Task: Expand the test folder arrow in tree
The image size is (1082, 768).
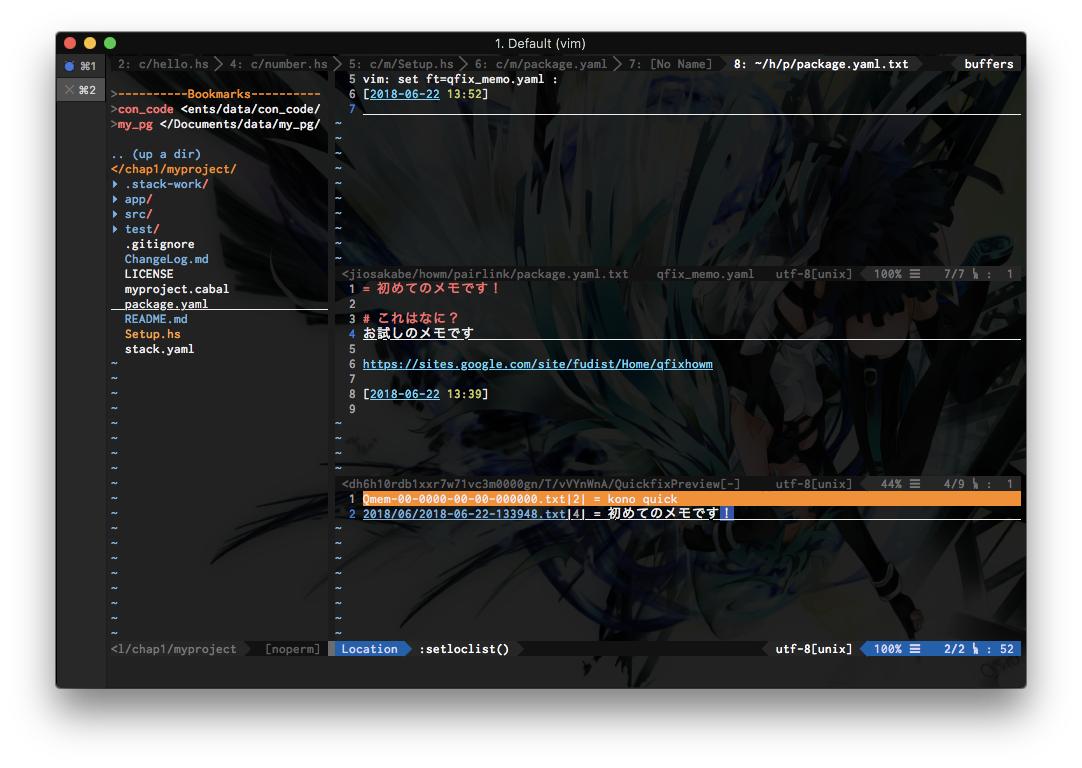Action: pos(115,229)
